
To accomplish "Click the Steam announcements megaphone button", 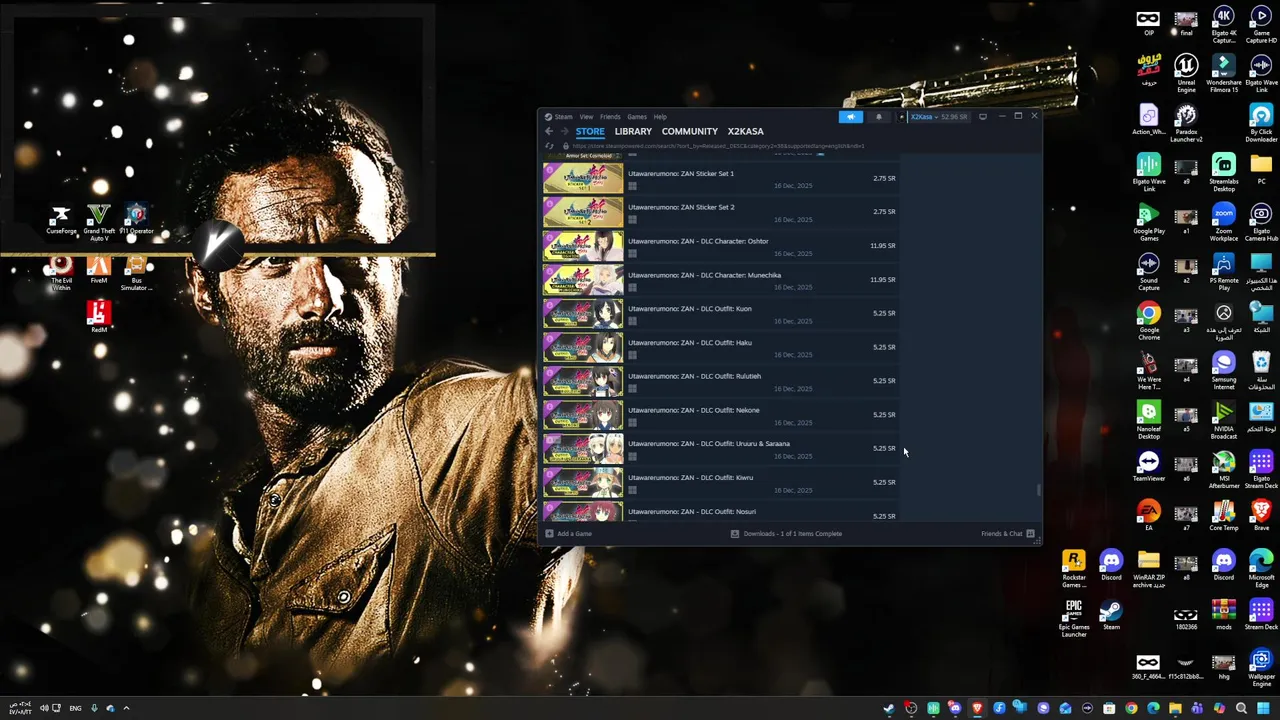I will pyautogui.click(x=850, y=117).
